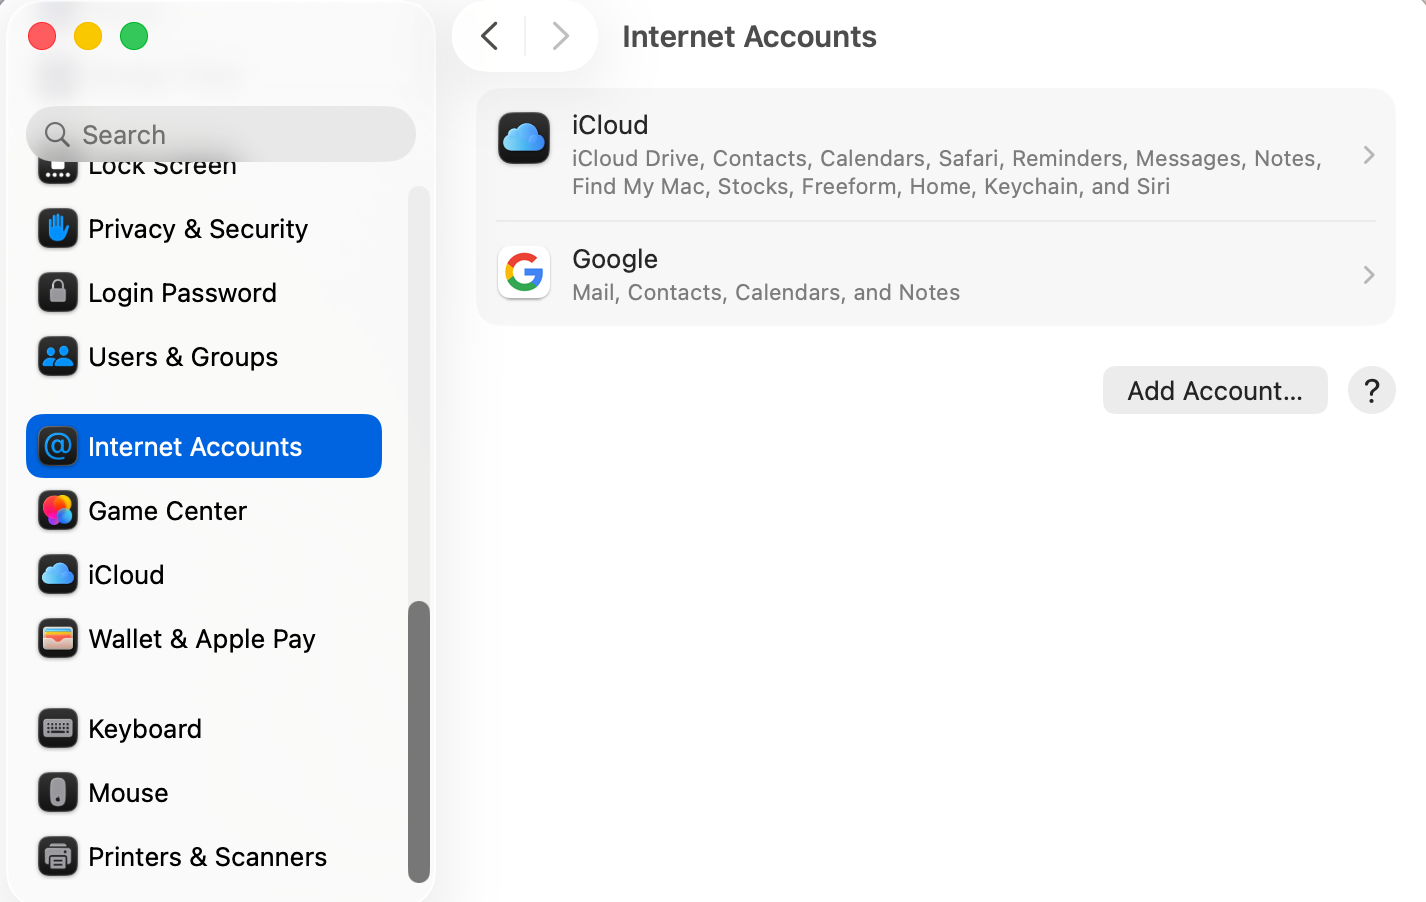The width and height of the screenshot is (1426, 902).
Task: Click the Printers & Scanners icon
Action: point(58,857)
